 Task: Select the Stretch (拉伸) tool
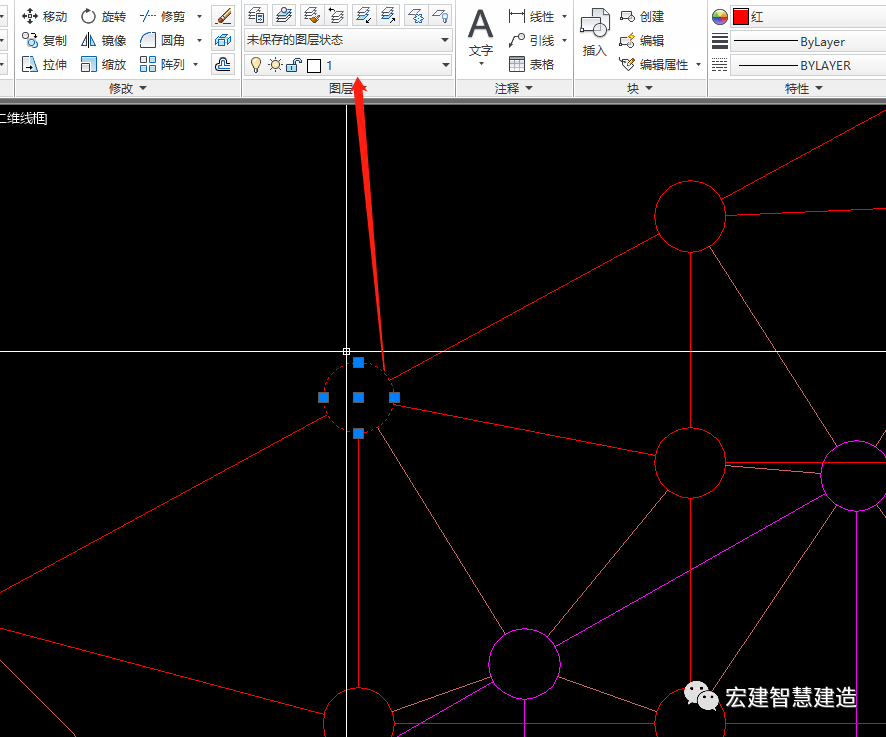[x=44, y=64]
